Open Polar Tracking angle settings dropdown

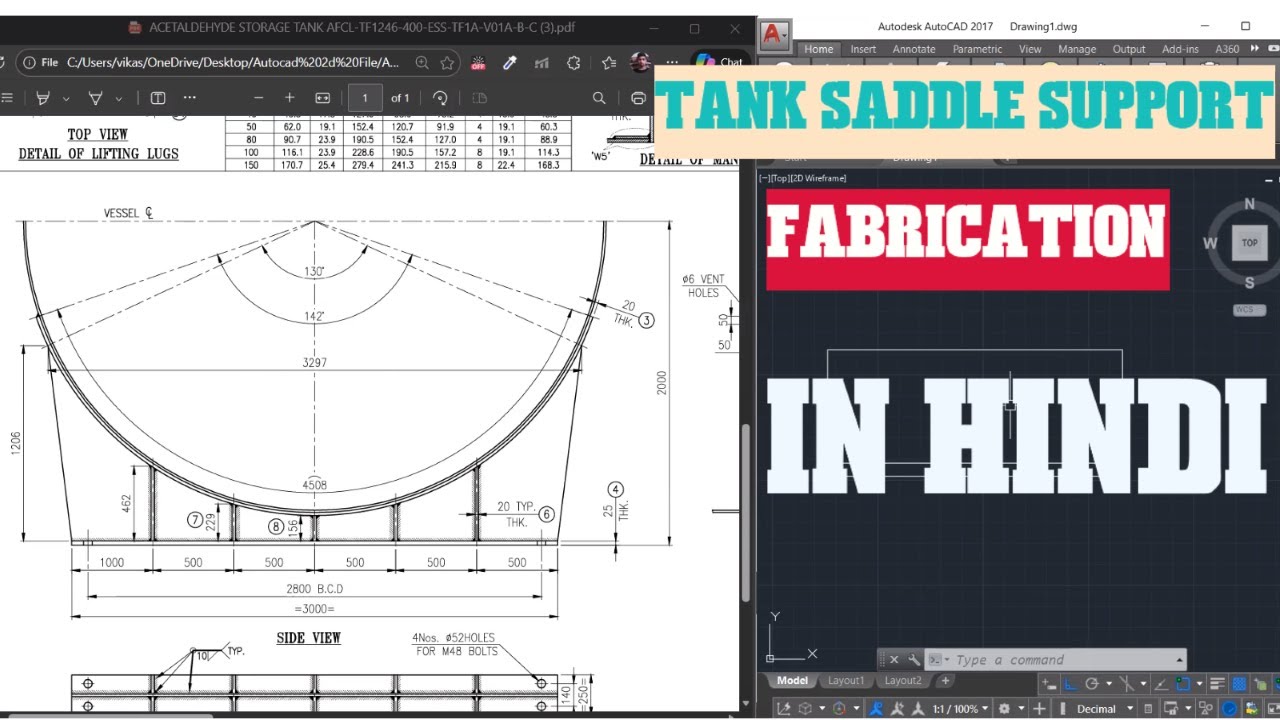(x=1109, y=684)
